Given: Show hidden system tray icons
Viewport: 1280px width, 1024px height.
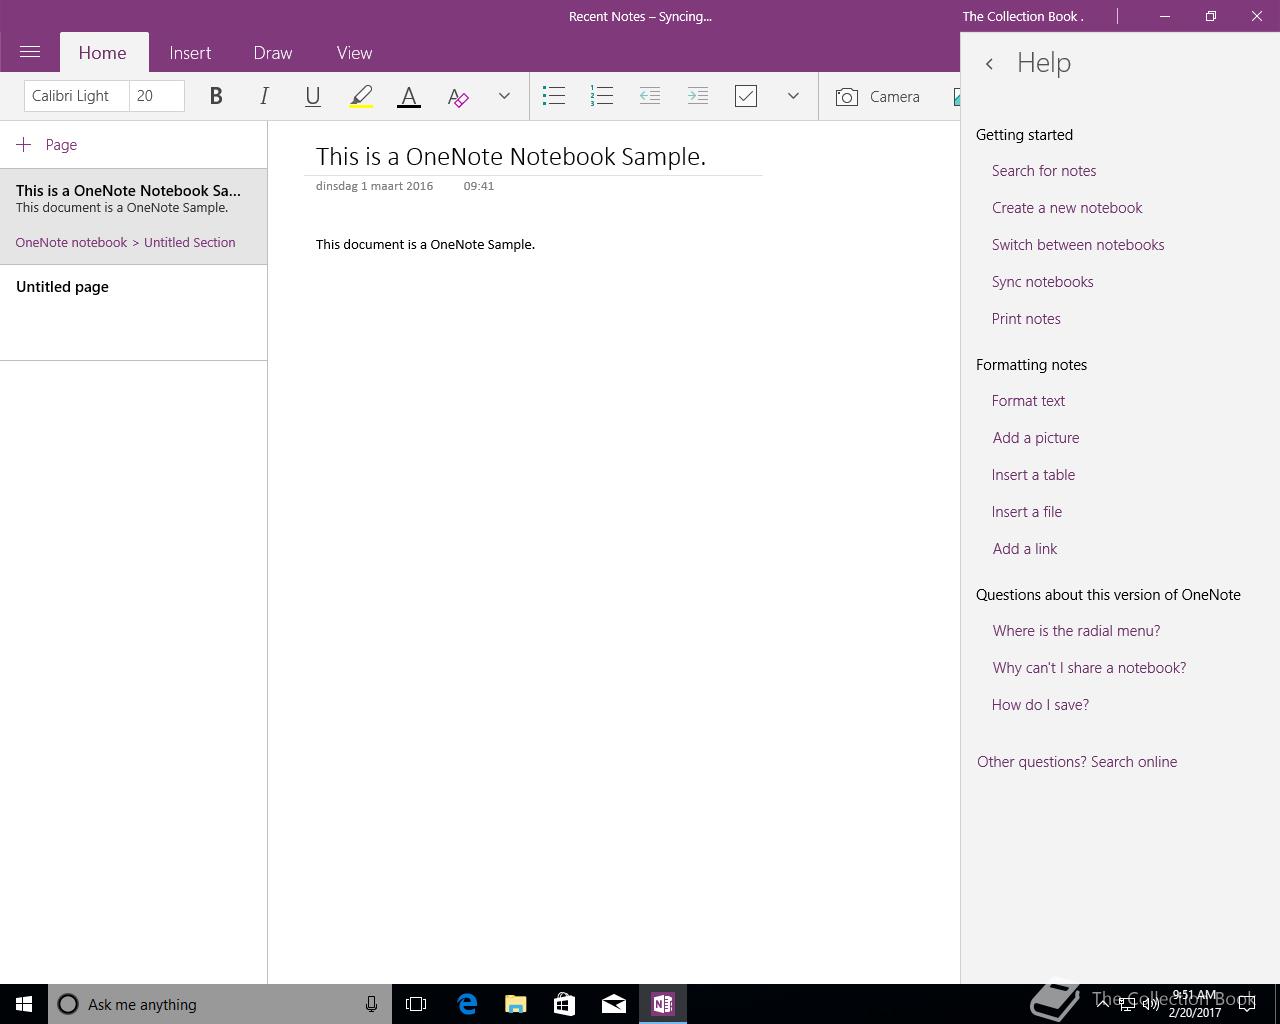Looking at the screenshot, I should [x=1102, y=1004].
